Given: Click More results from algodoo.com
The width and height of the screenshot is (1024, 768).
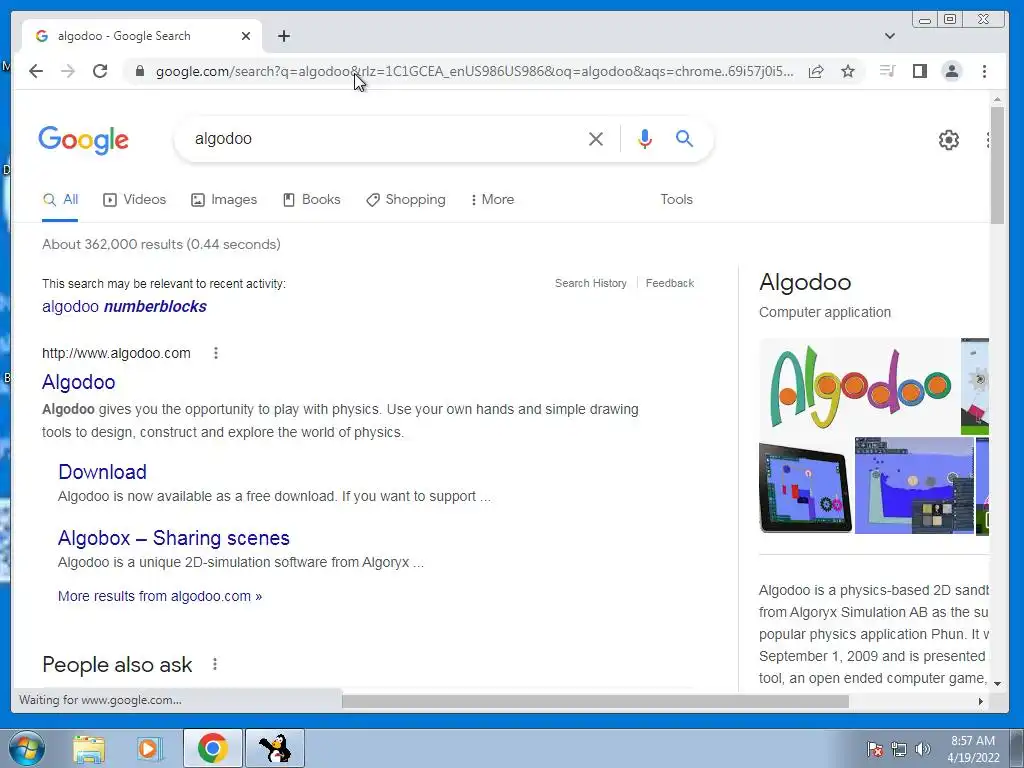Looking at the screenshot, I should coord(160,596).
